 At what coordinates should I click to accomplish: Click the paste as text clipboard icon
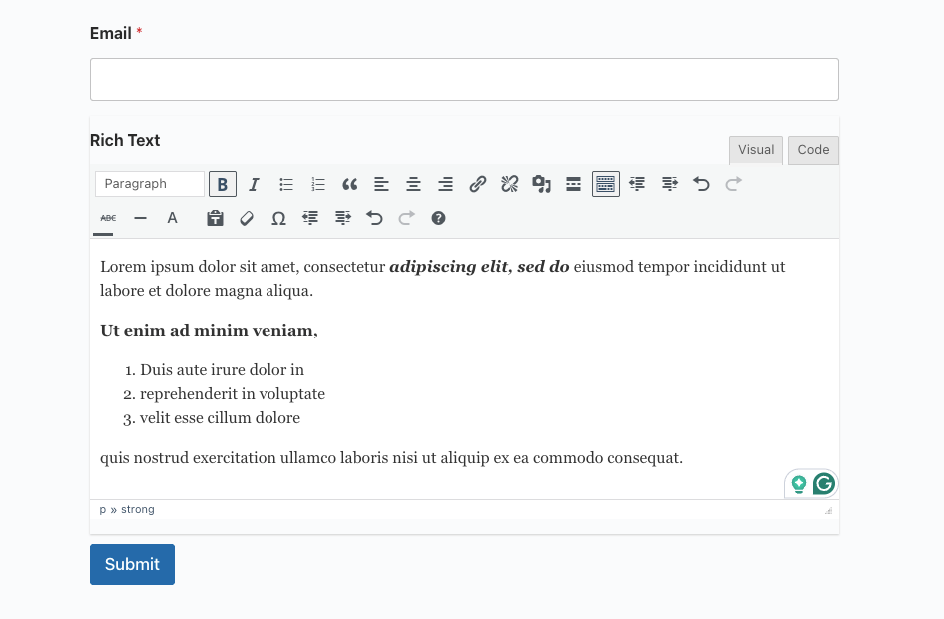point(215,218)
